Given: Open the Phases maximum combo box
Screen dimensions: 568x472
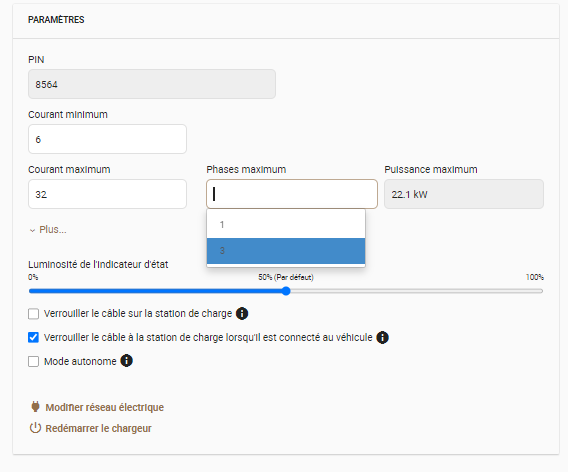Looking at the screenshot, I should [x=292, y=194].
